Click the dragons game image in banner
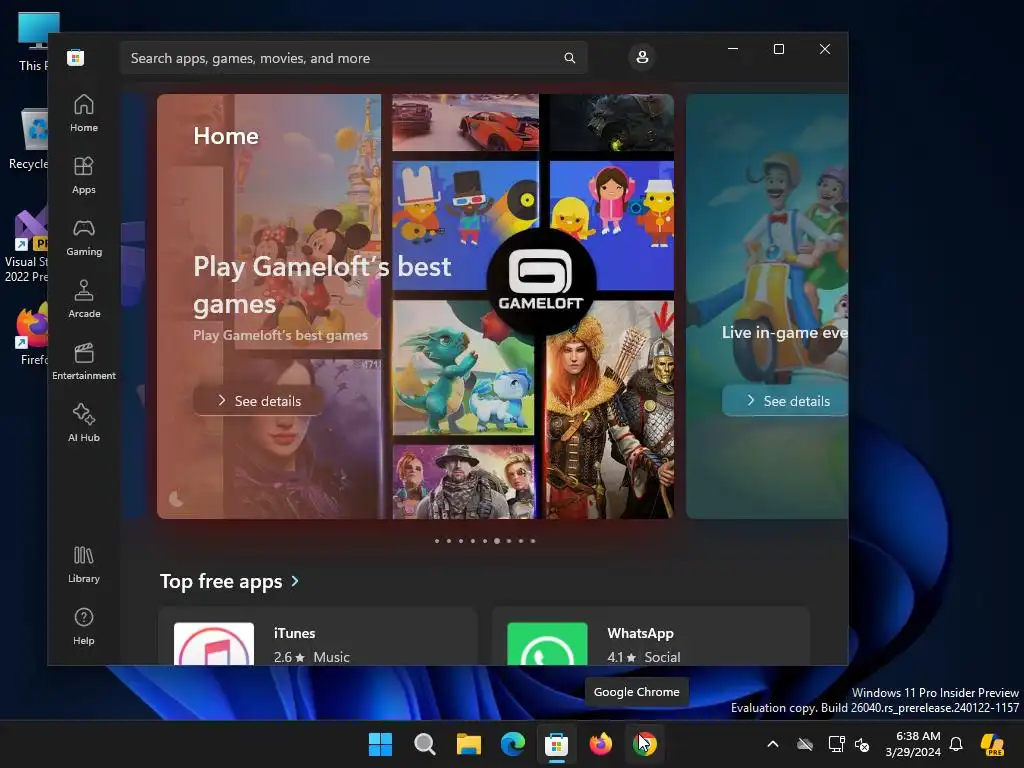The height and width of the screenshot is (768, 1024). click(464, 368)
